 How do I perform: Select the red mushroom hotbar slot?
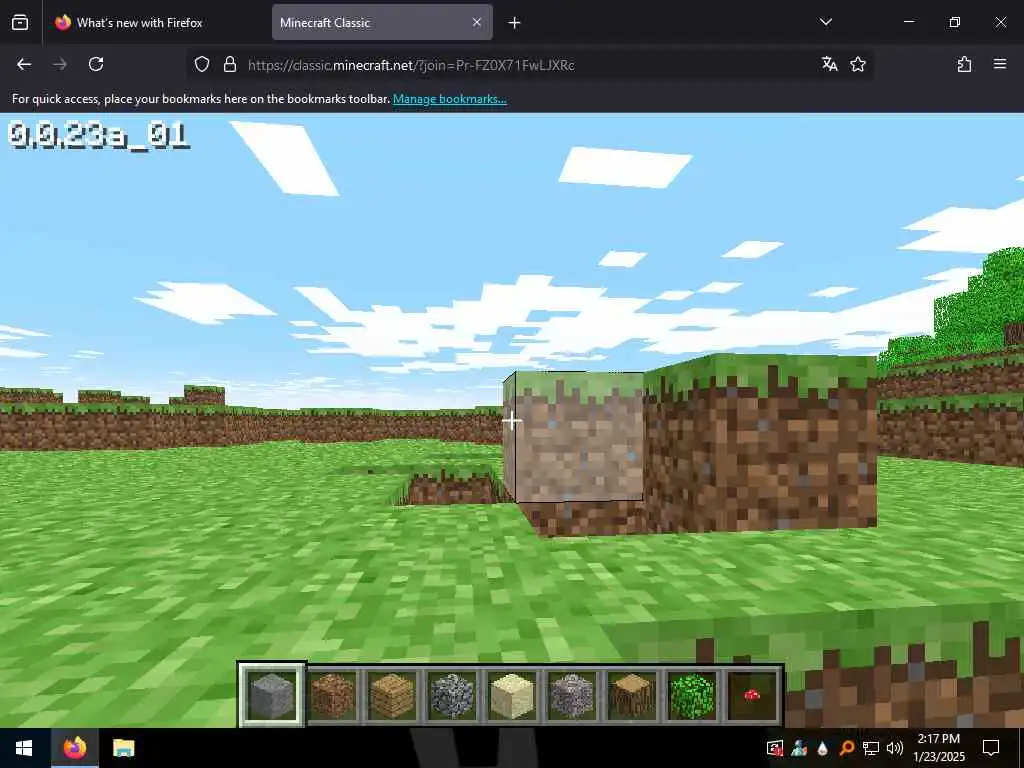point(752,696)
